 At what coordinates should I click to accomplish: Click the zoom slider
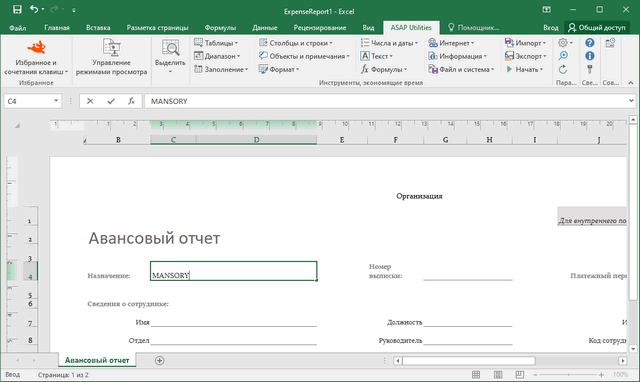click(x=568, y=374)
